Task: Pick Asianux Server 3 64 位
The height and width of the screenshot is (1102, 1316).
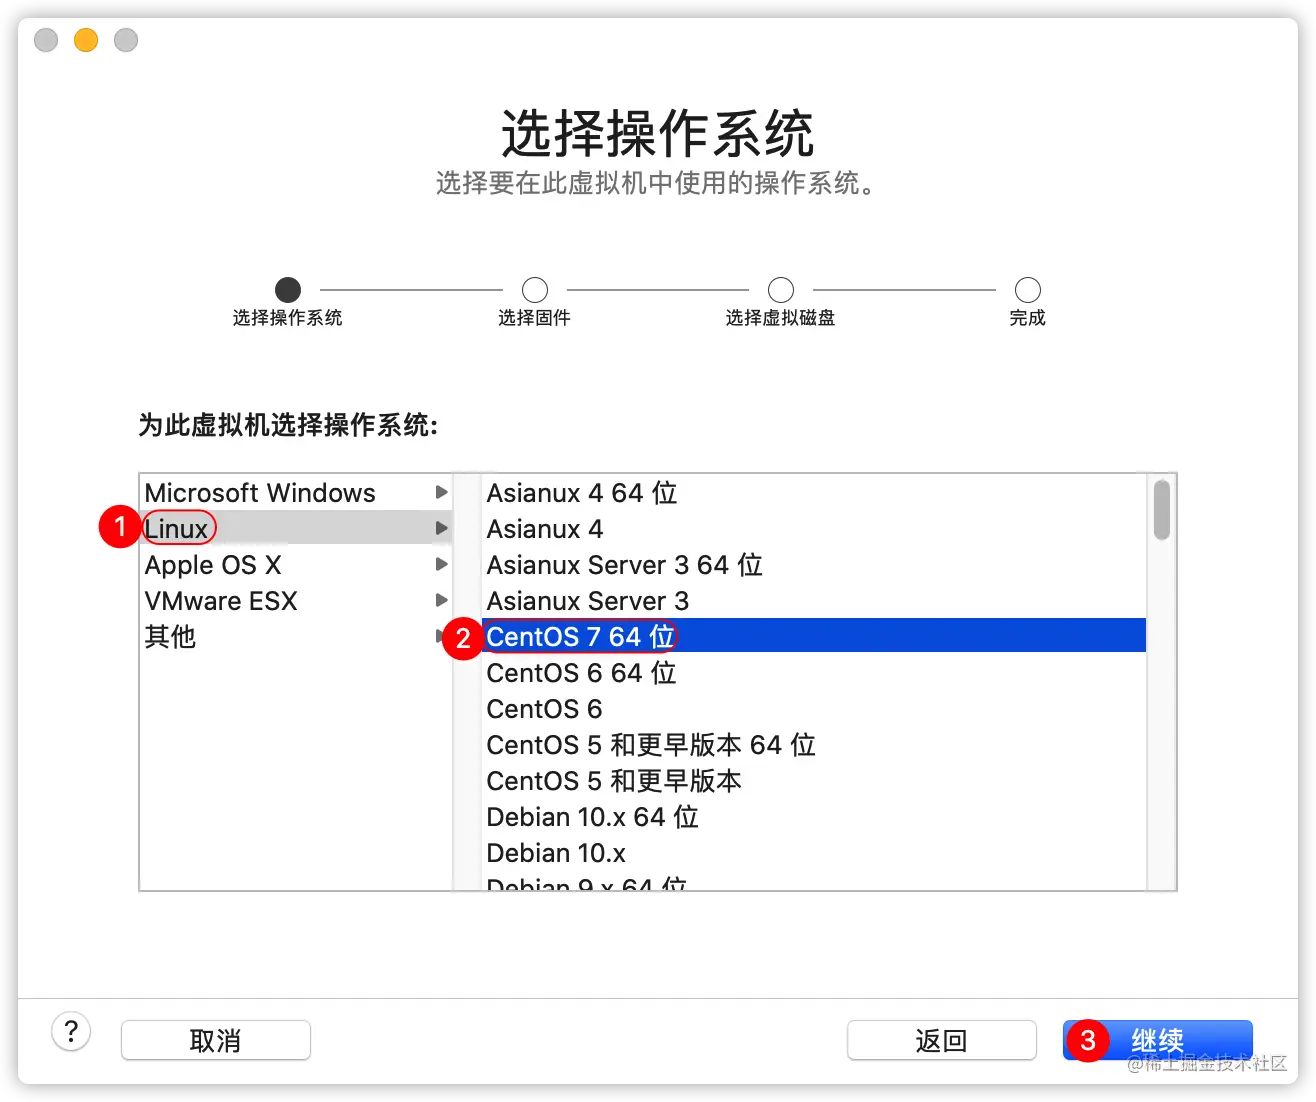Action: 814,564
